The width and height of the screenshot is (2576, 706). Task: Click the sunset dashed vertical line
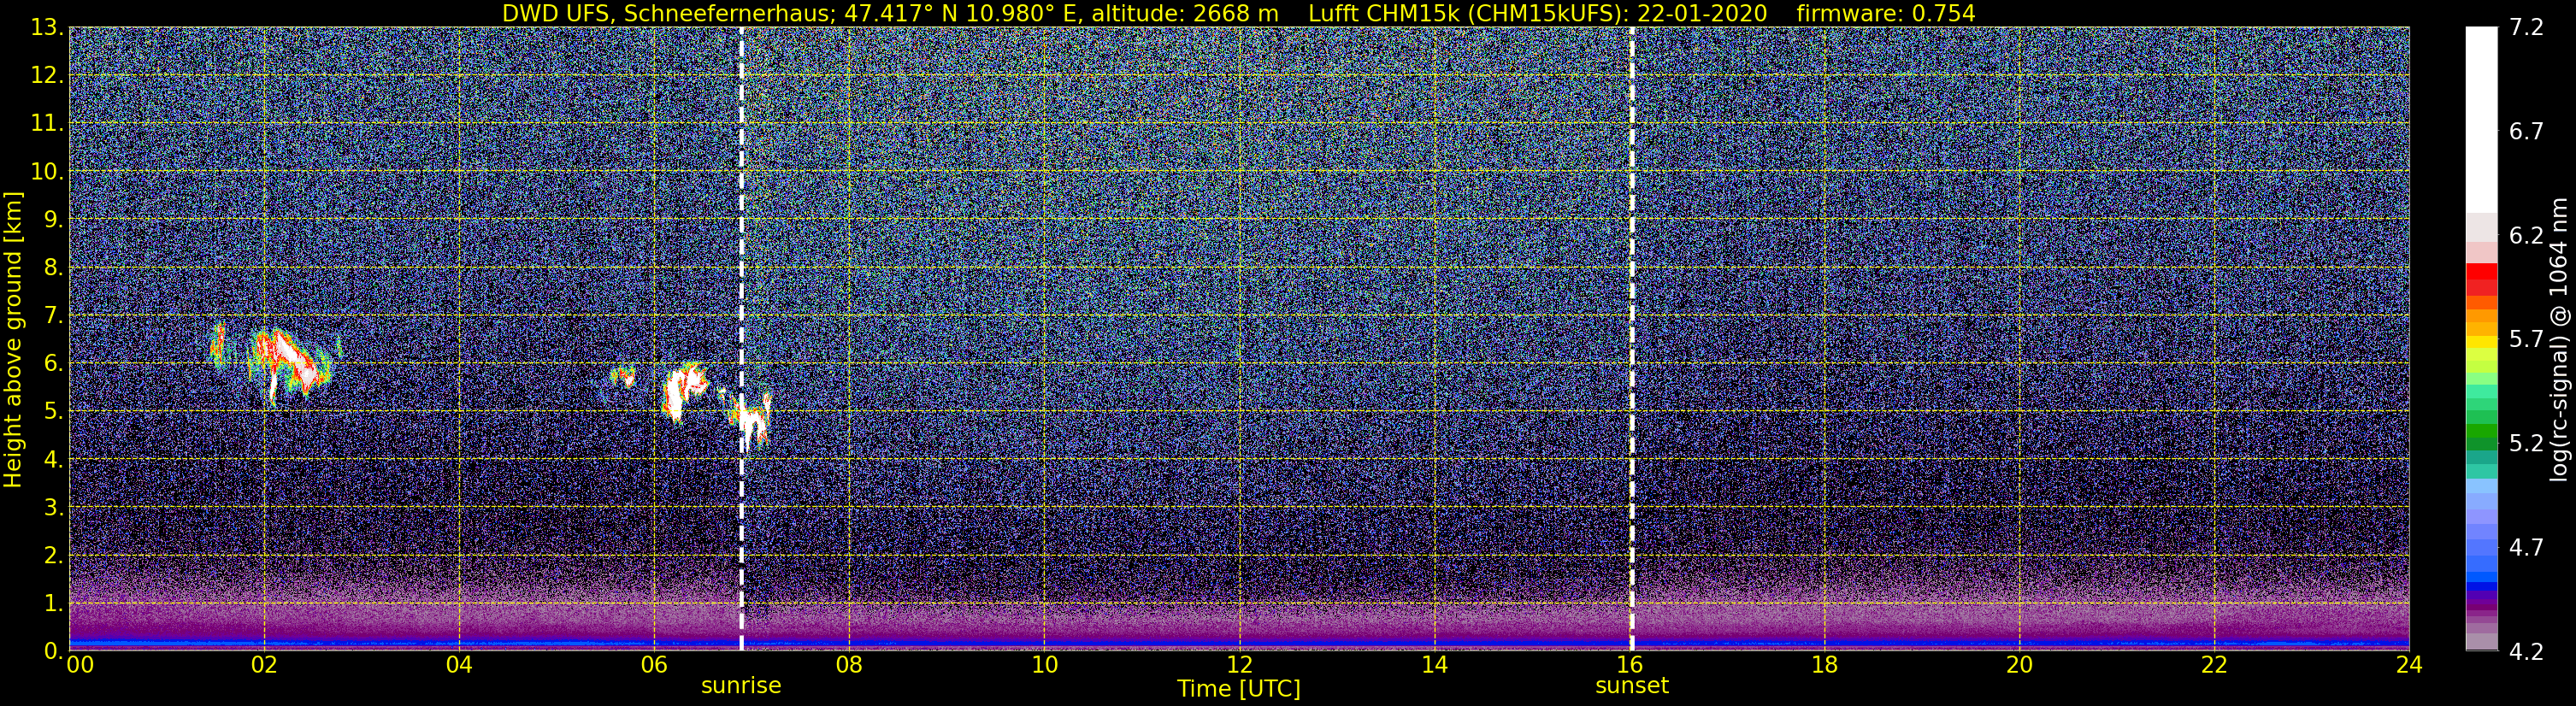coord(1631,338)
